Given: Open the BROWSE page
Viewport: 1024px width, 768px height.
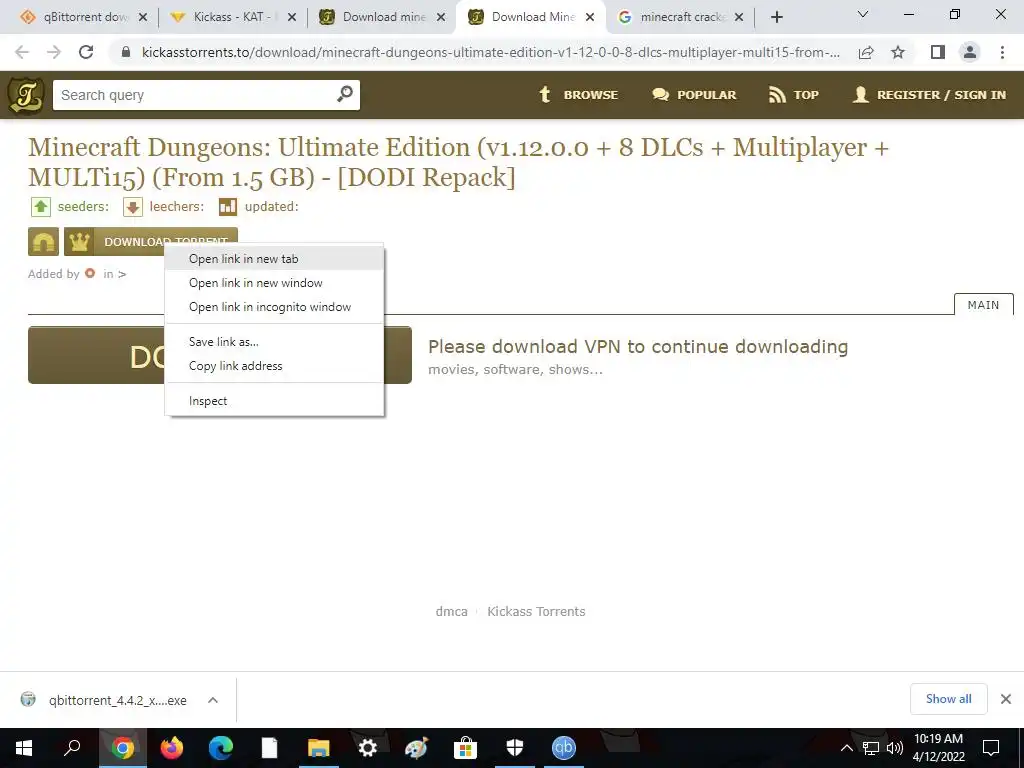Looking at the screenshot, I should (x=578, y=95).
